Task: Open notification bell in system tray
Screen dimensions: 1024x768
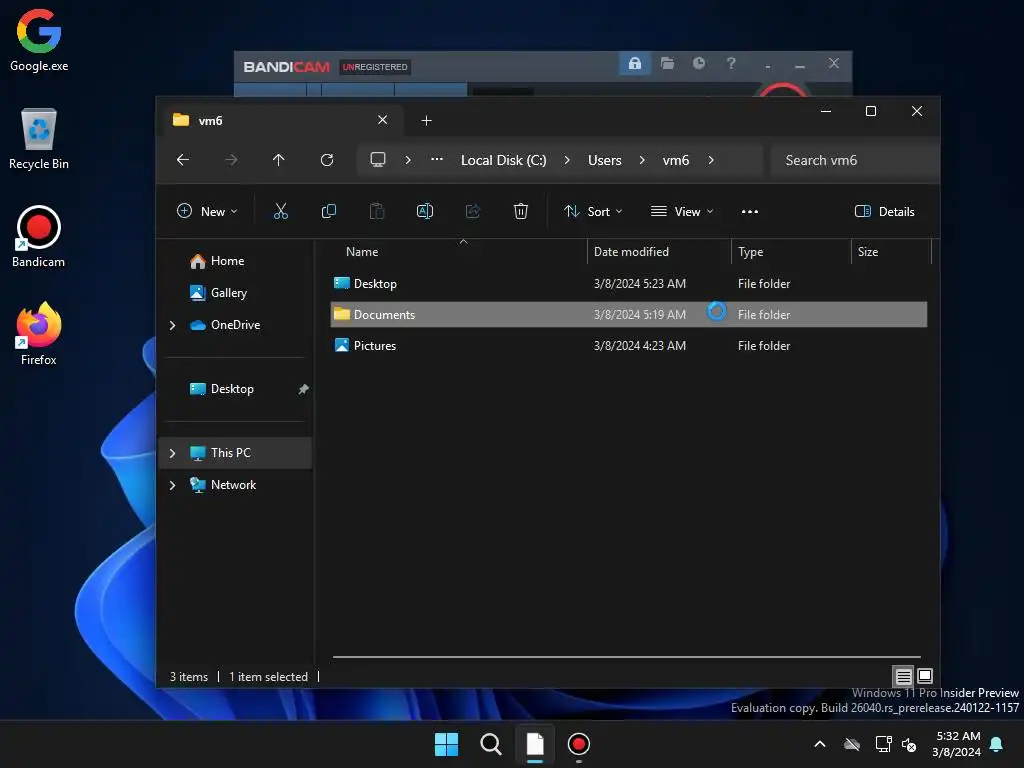Action: click(997, 744)
